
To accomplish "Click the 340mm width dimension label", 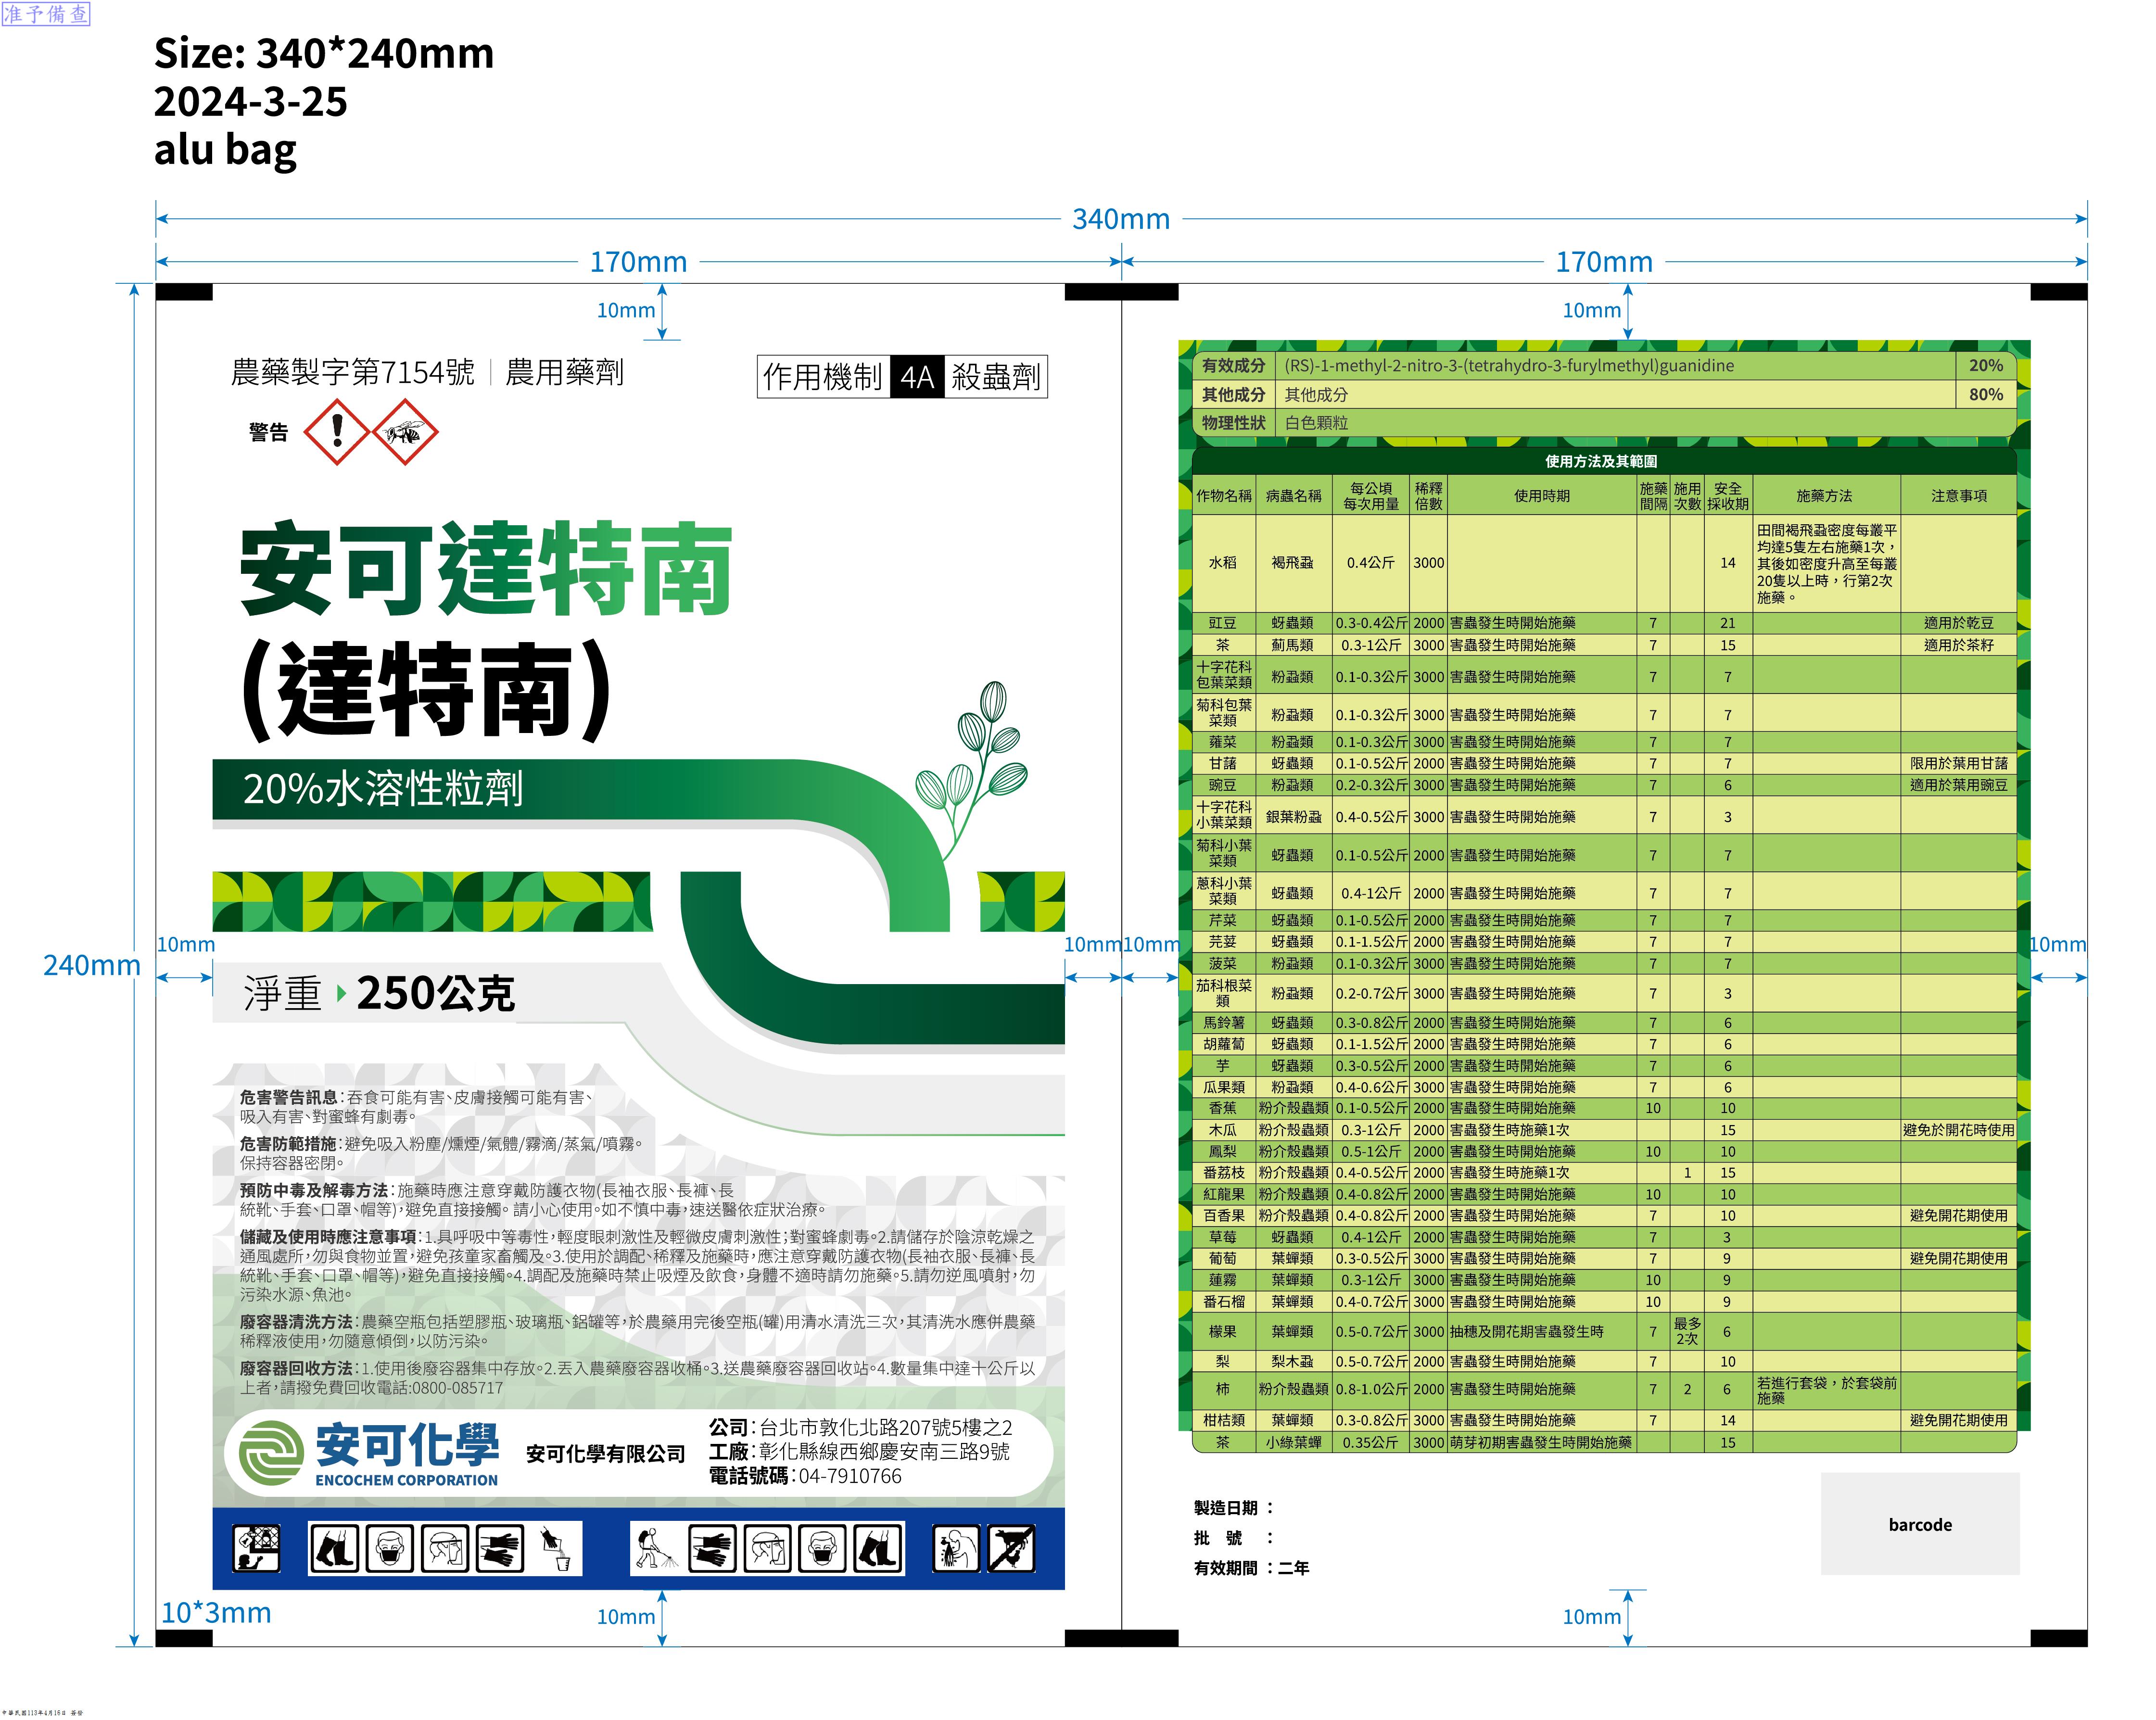I will pos(1121,219).
